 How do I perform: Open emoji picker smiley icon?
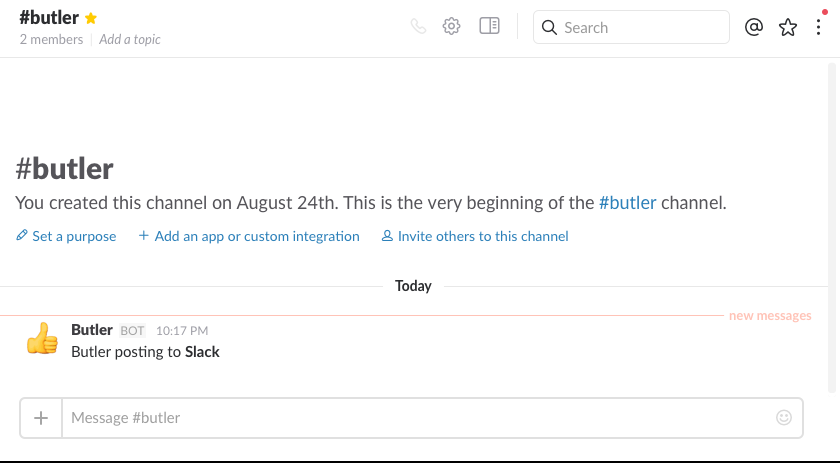point(784,417)
